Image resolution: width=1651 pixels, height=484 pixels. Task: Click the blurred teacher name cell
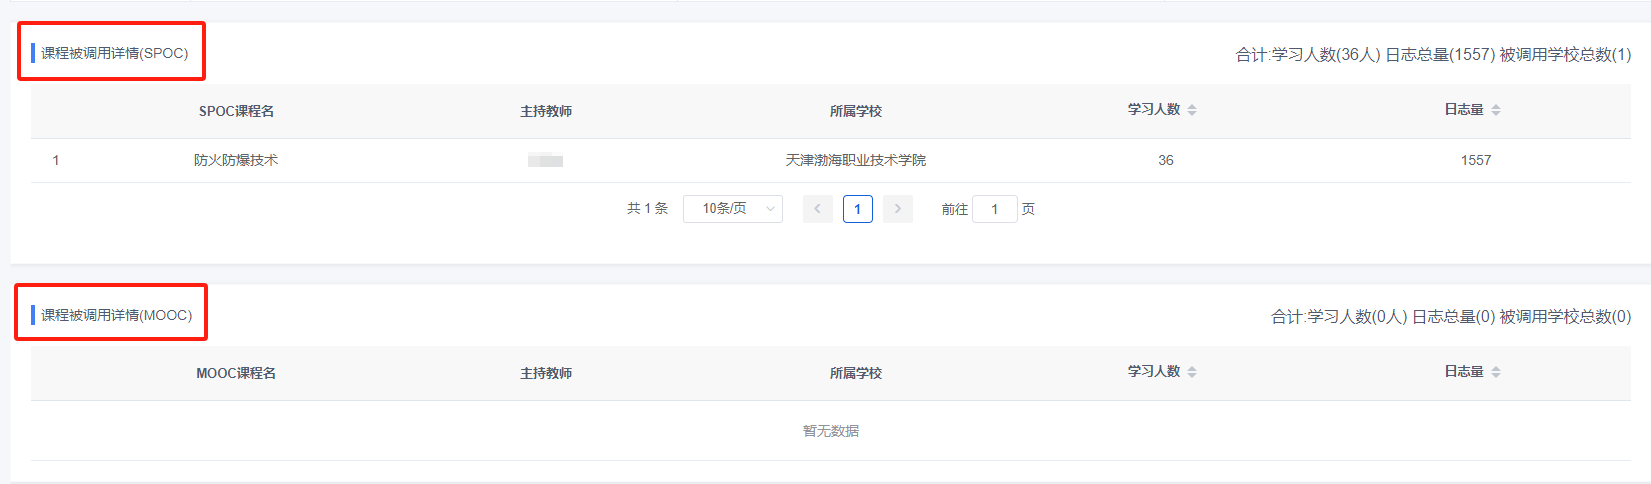[x=546, y=160]
